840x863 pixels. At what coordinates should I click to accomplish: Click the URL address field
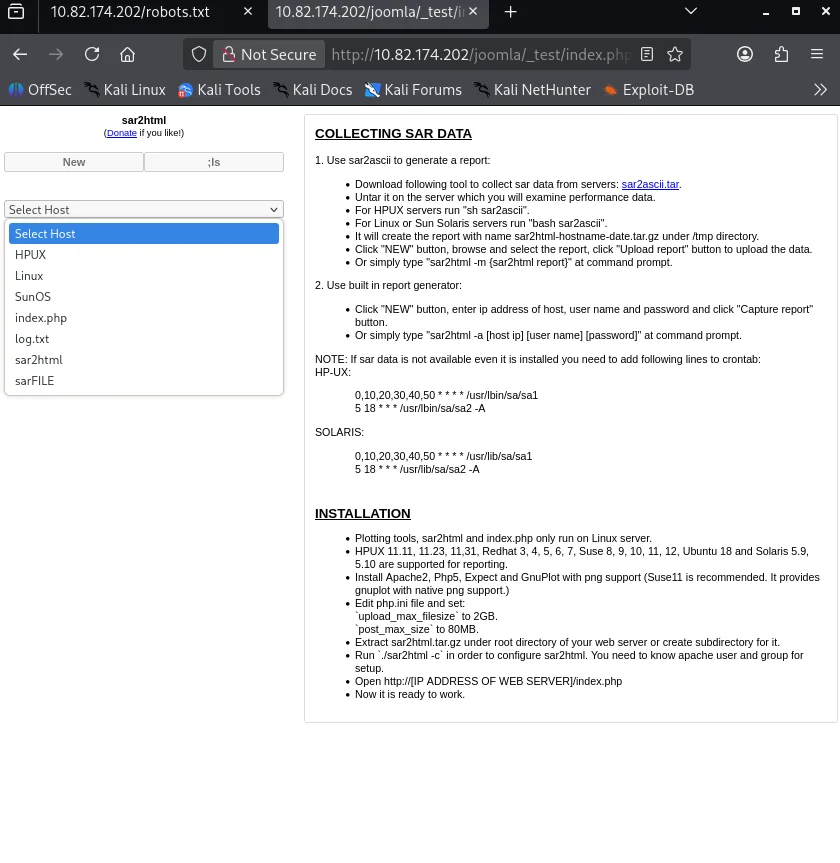(480, 54)
